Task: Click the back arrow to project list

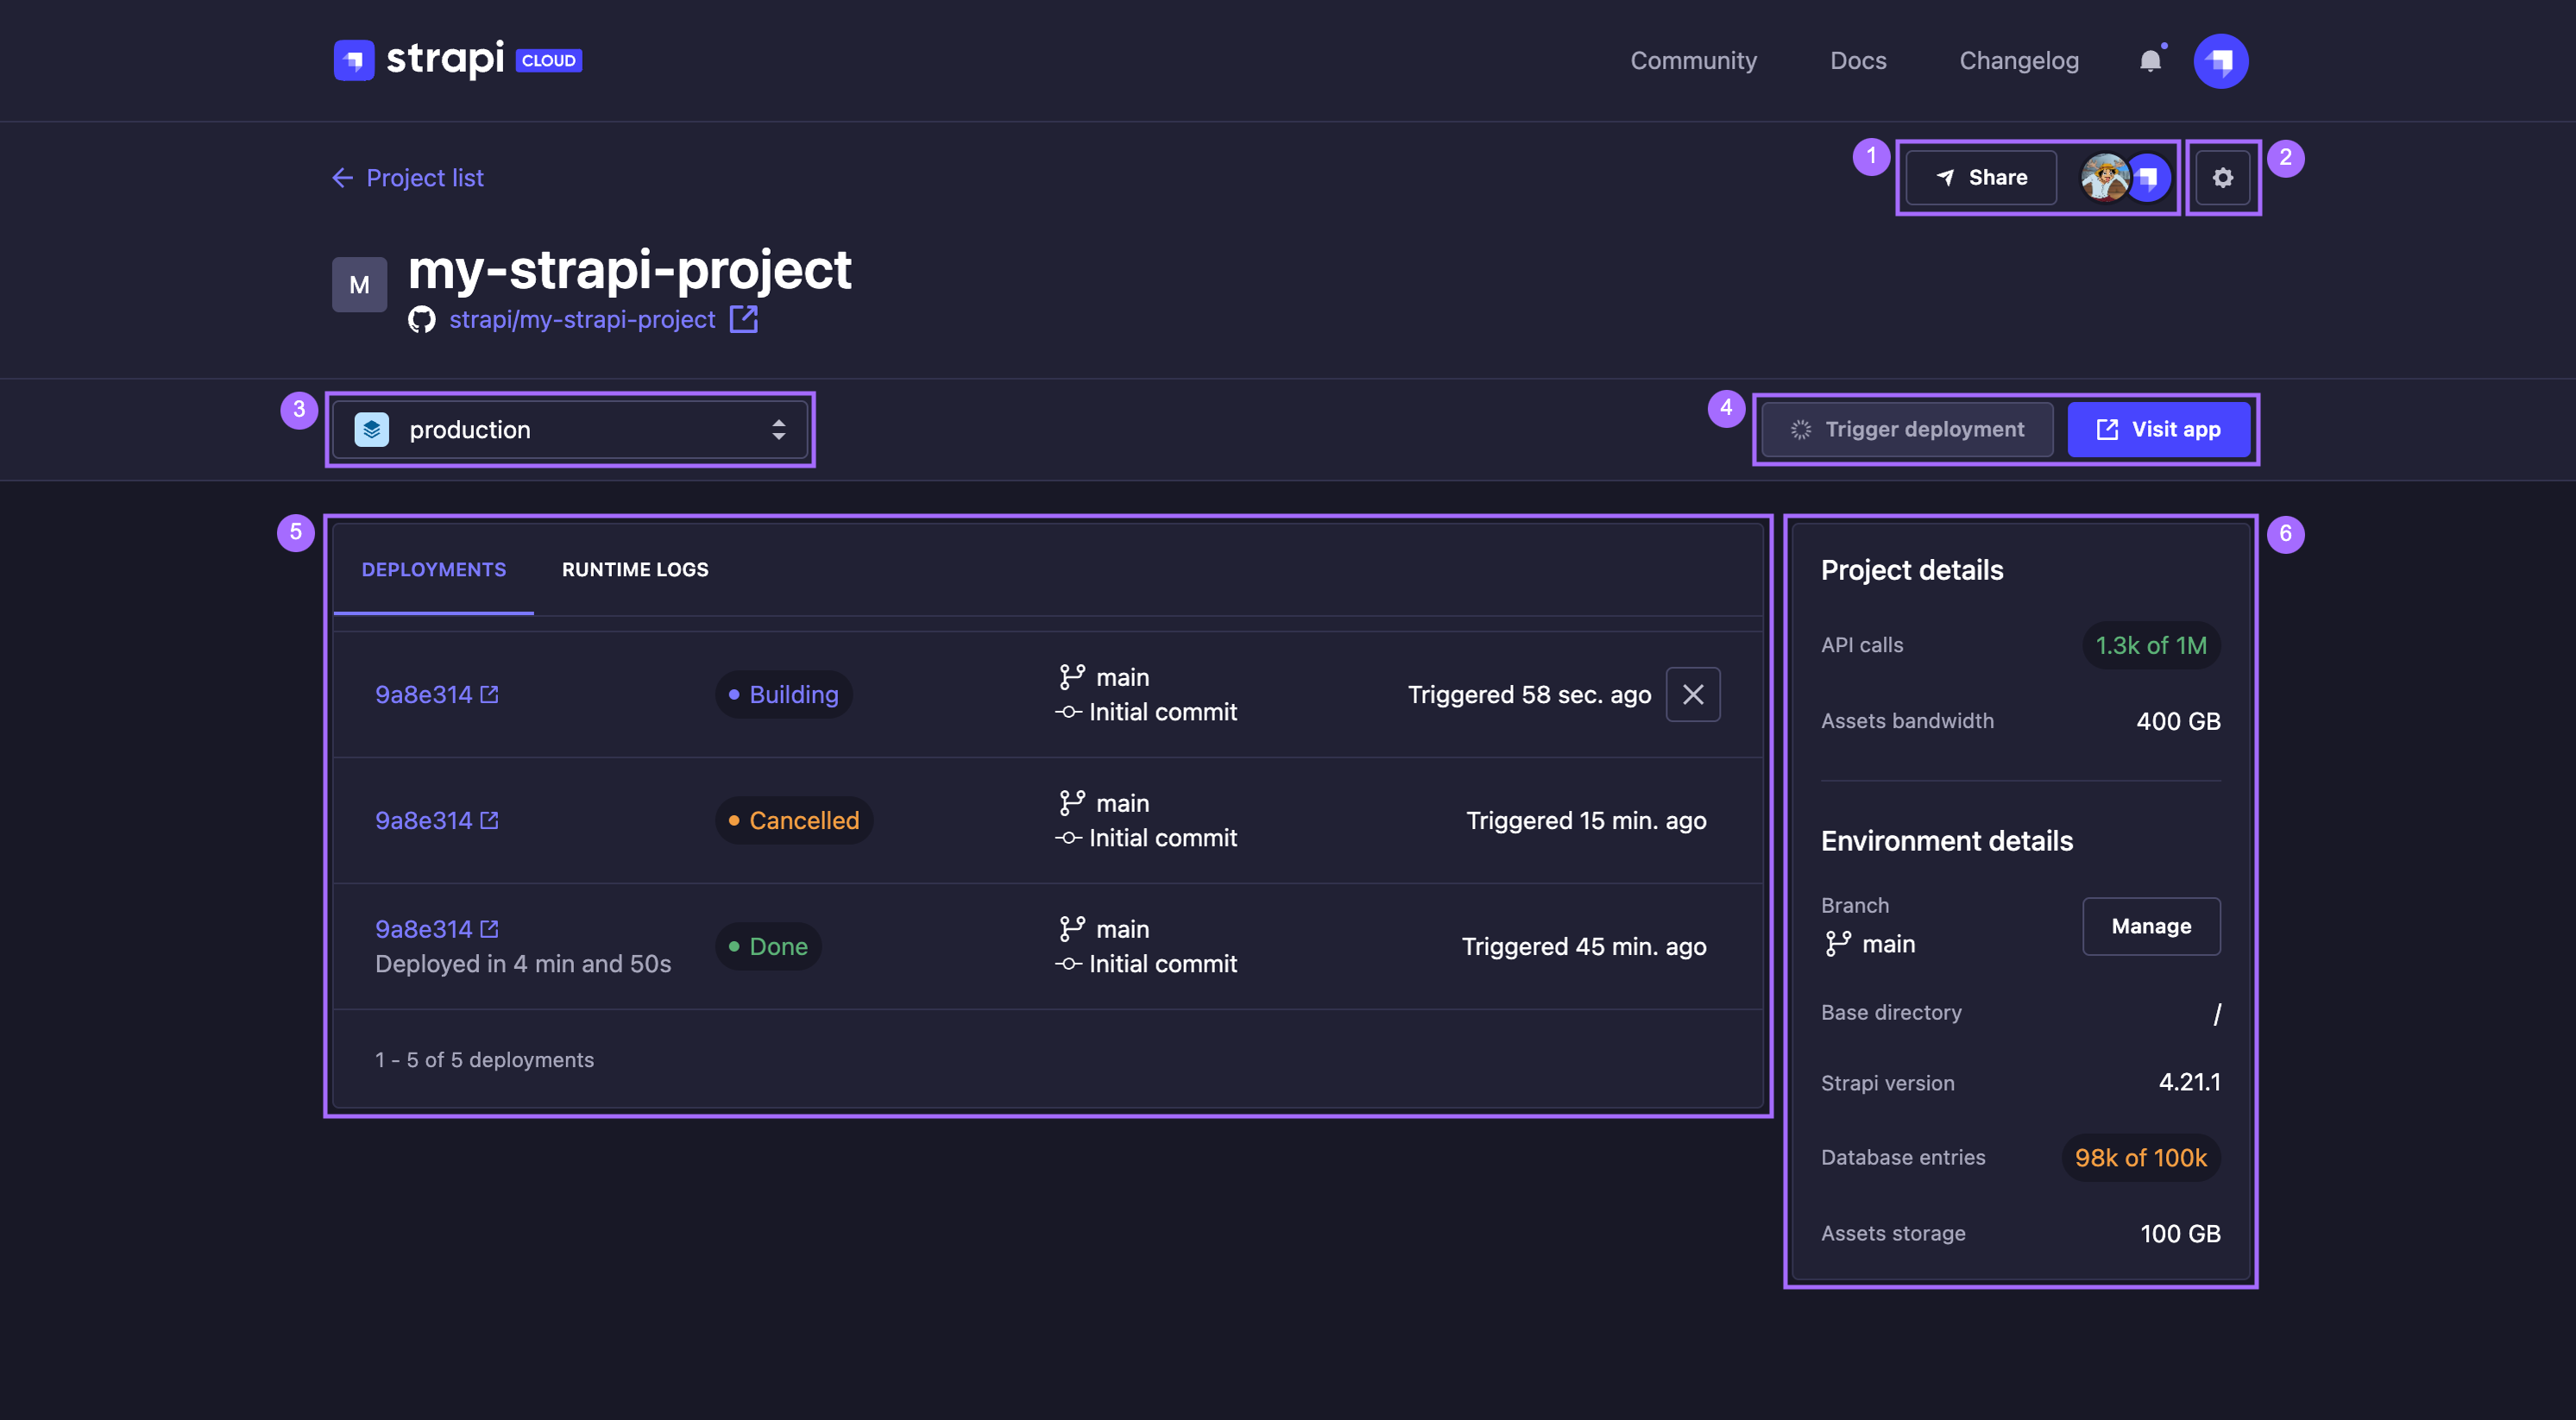Action: 341,177
